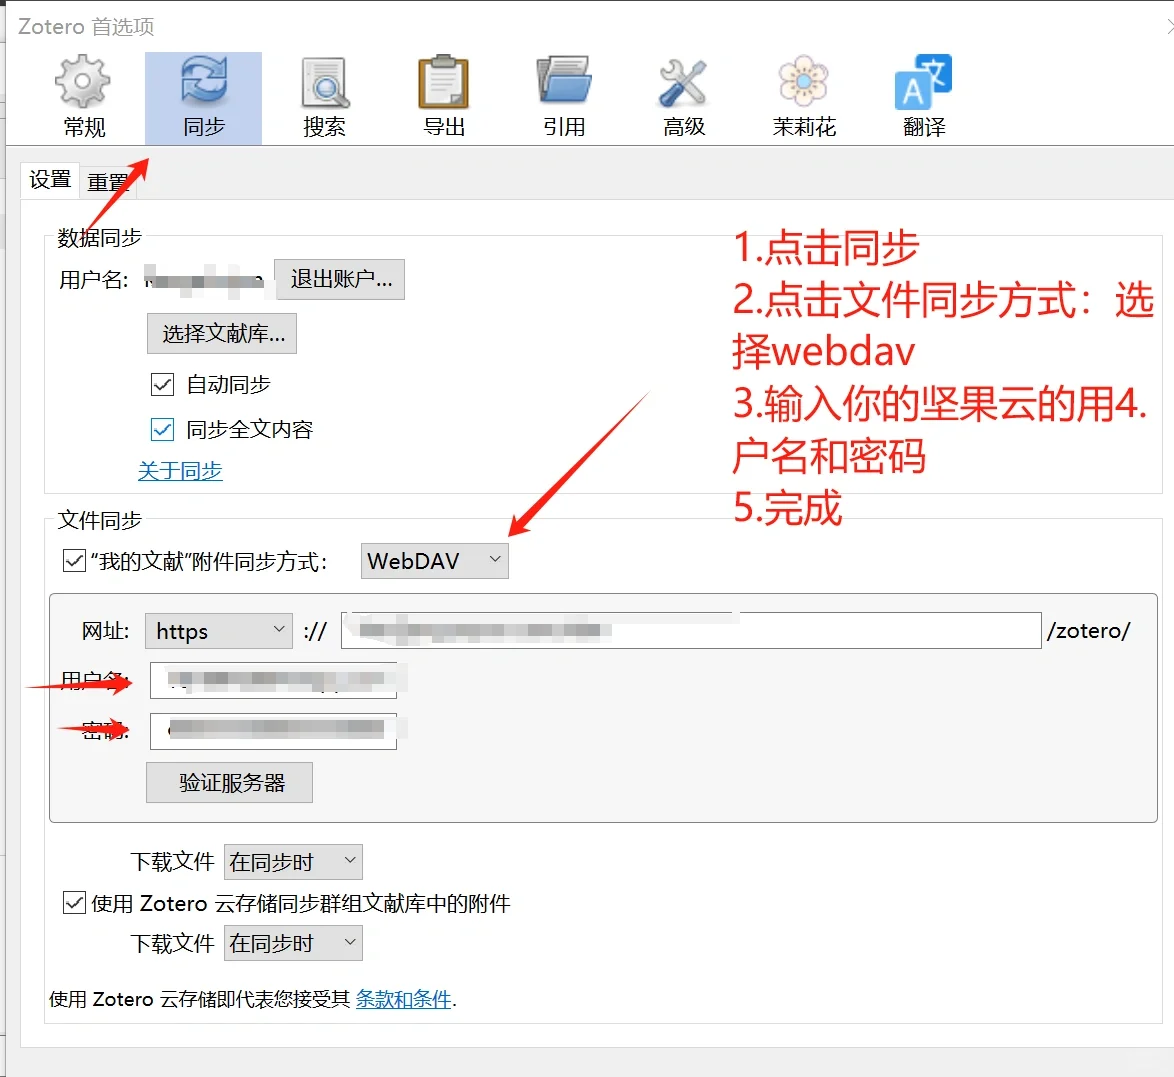Open the 搜索 preferences panel
Screen dimensions: 1174x1077
(x=323, y=95)
